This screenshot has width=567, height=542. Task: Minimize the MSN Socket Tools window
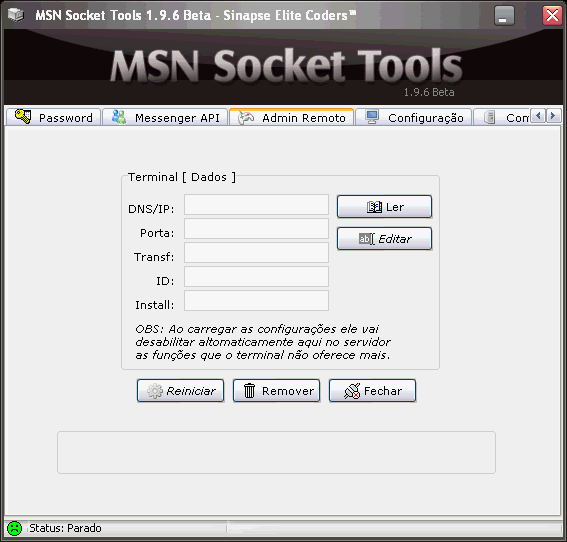coord(504,16)
